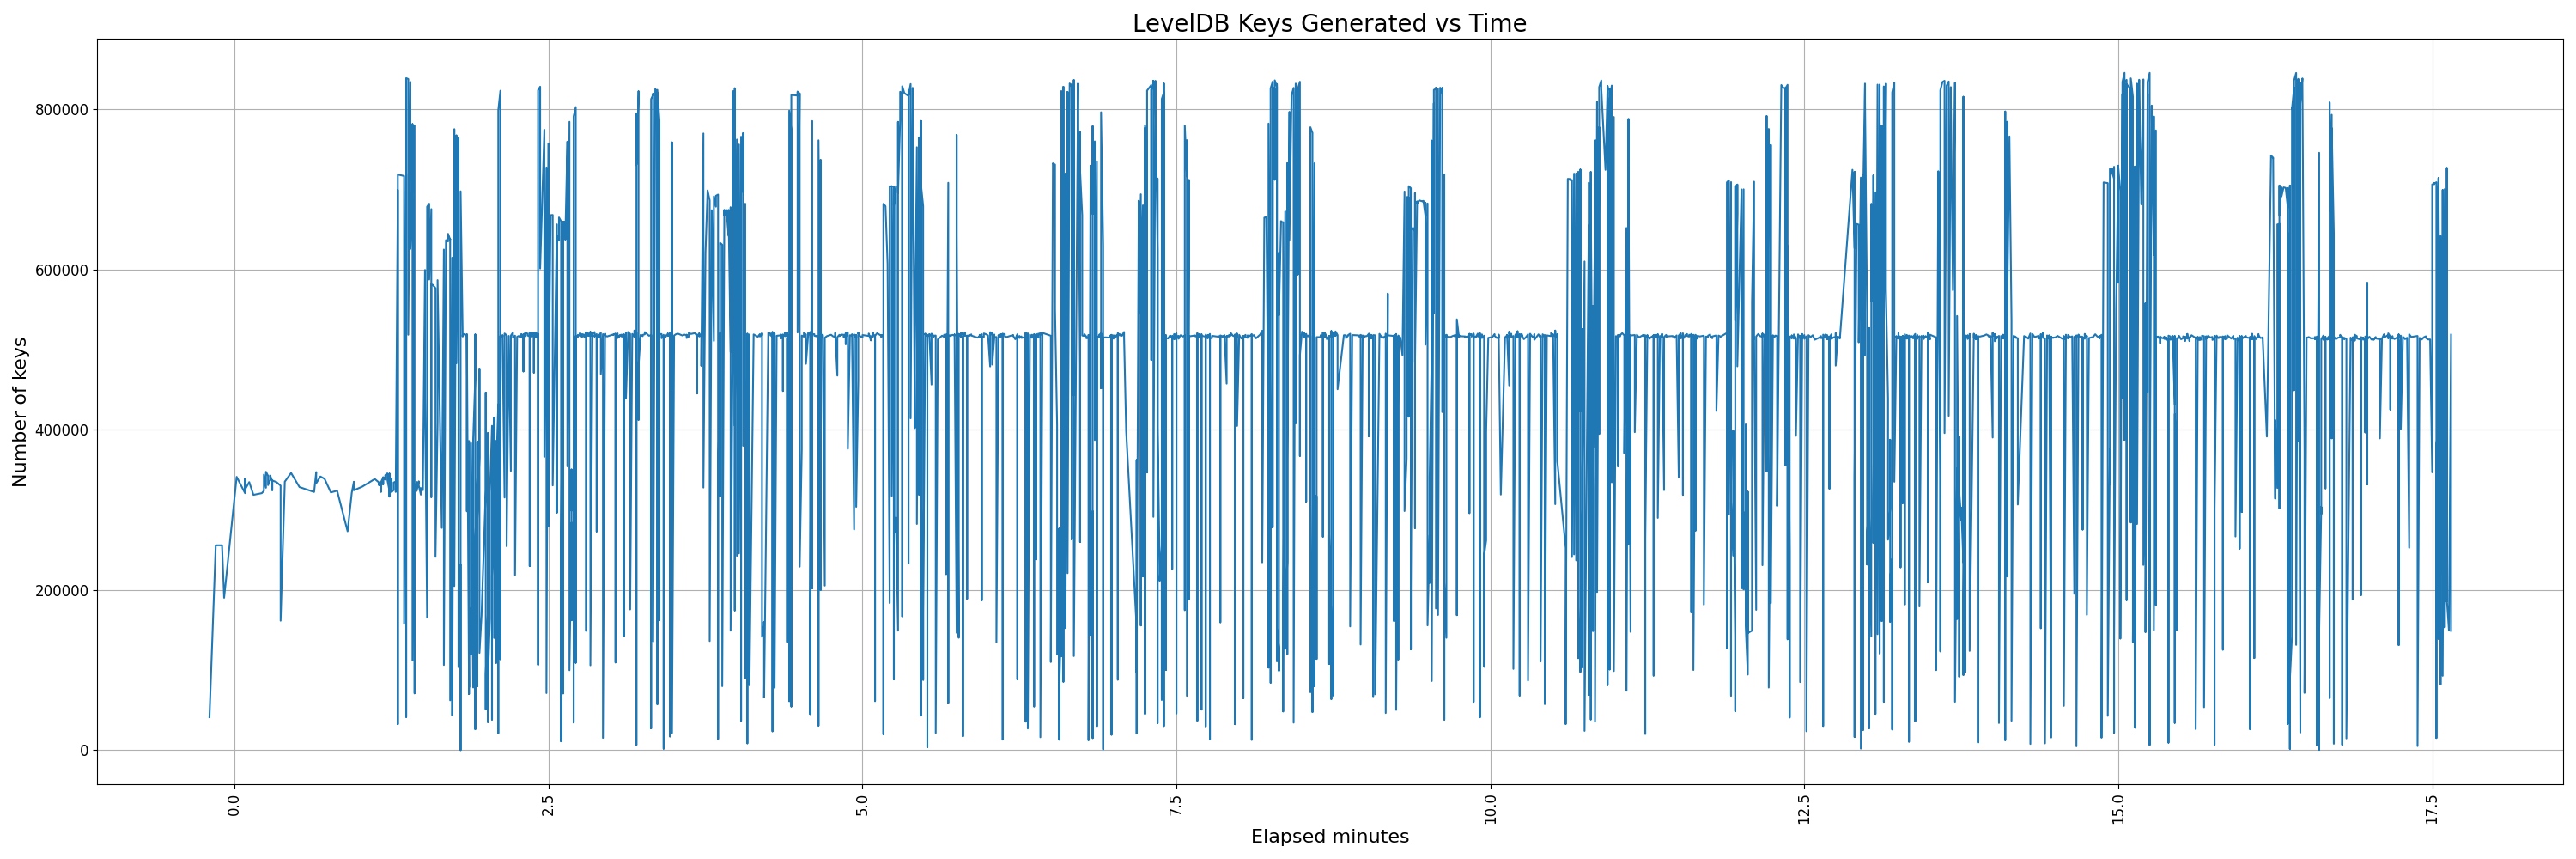Screen dimensions: 2576x859
Task: Select the 2.5 tick label on x-axis
Action: [548, 806]
